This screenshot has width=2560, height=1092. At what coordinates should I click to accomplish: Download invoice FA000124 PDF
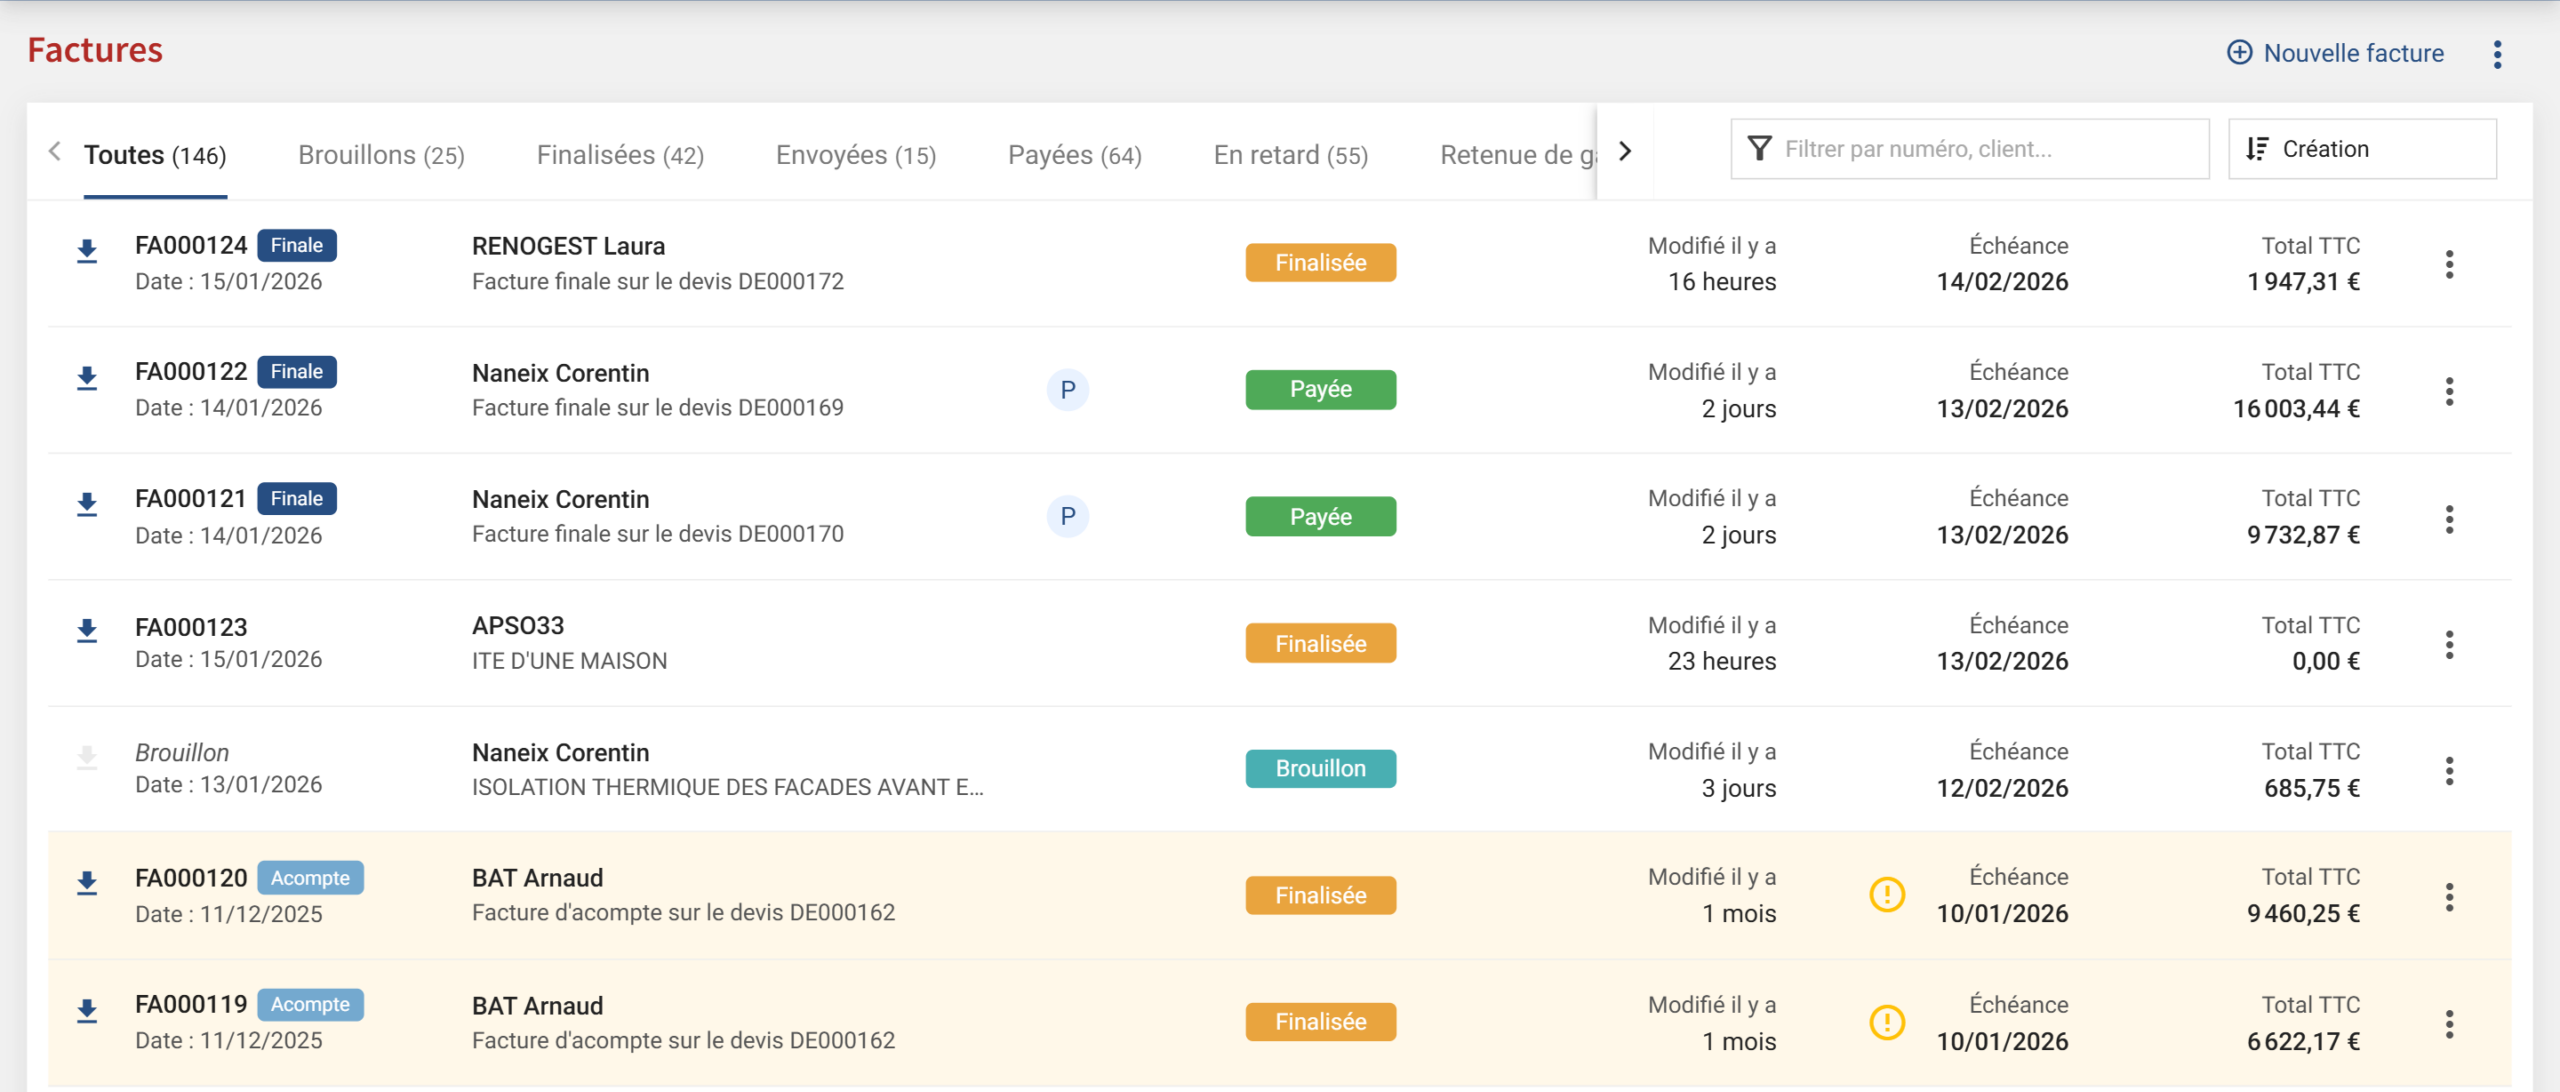pos(87,250)
